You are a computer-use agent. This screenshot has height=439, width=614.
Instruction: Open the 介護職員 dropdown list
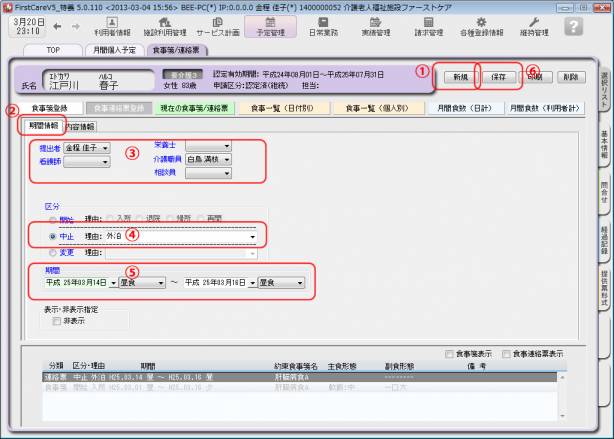click(x=227, y=159)
